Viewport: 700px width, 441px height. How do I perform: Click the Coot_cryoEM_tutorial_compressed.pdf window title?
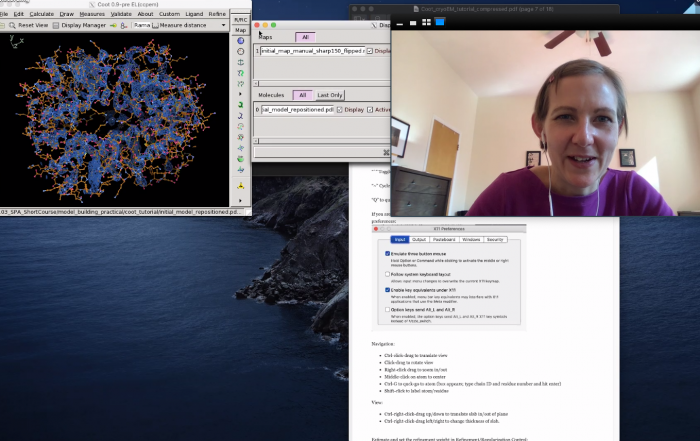(x=487, y=8)
